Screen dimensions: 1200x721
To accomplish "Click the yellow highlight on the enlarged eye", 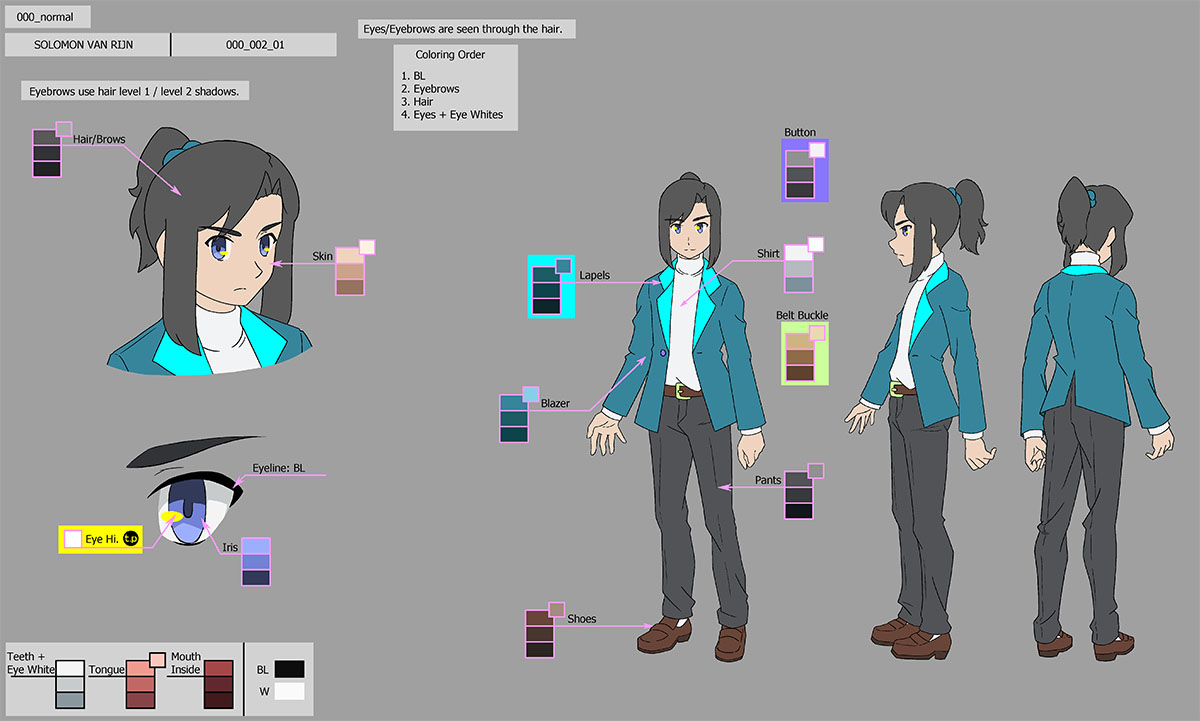I will pyautogui.click(x=171, y=516).
